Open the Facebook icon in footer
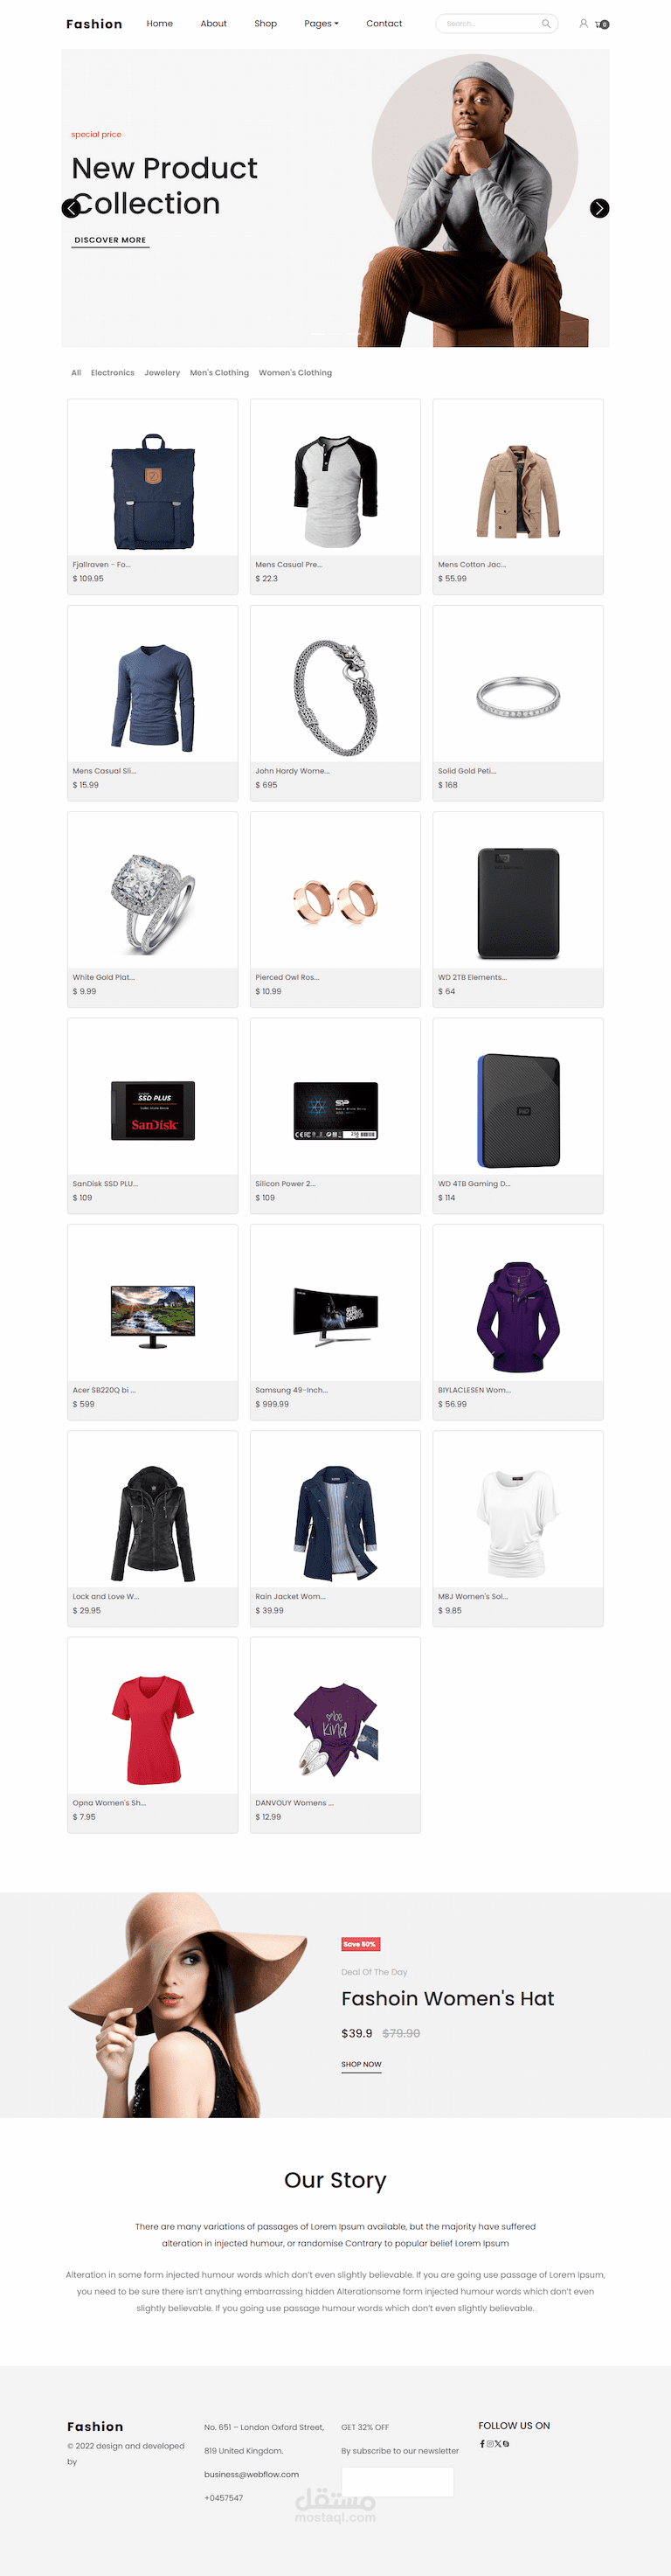Image resolution: width=671 pixels, height=2576 pixels. (482, 2444)
